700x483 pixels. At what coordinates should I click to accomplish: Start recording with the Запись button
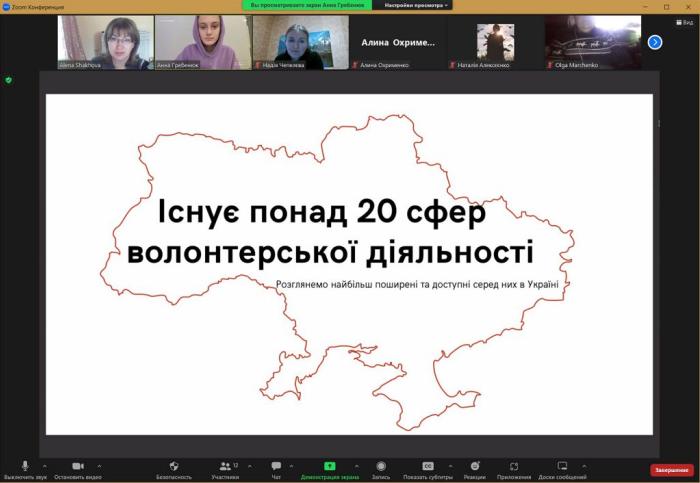click(x=381, y=467)
